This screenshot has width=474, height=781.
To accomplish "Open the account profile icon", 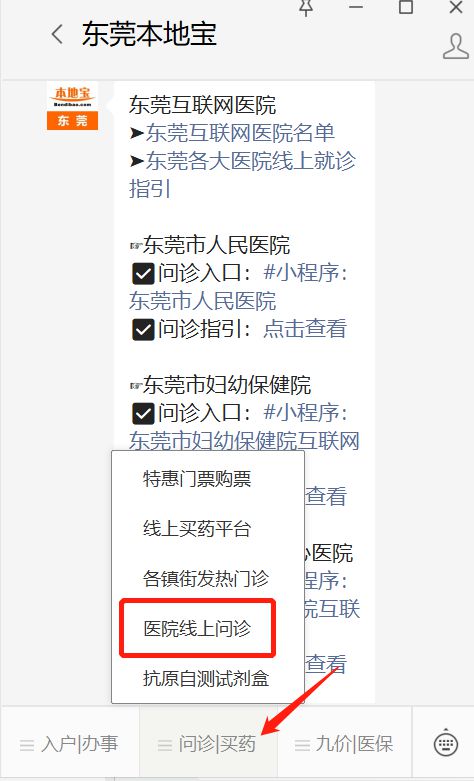I will click(456, 46).
